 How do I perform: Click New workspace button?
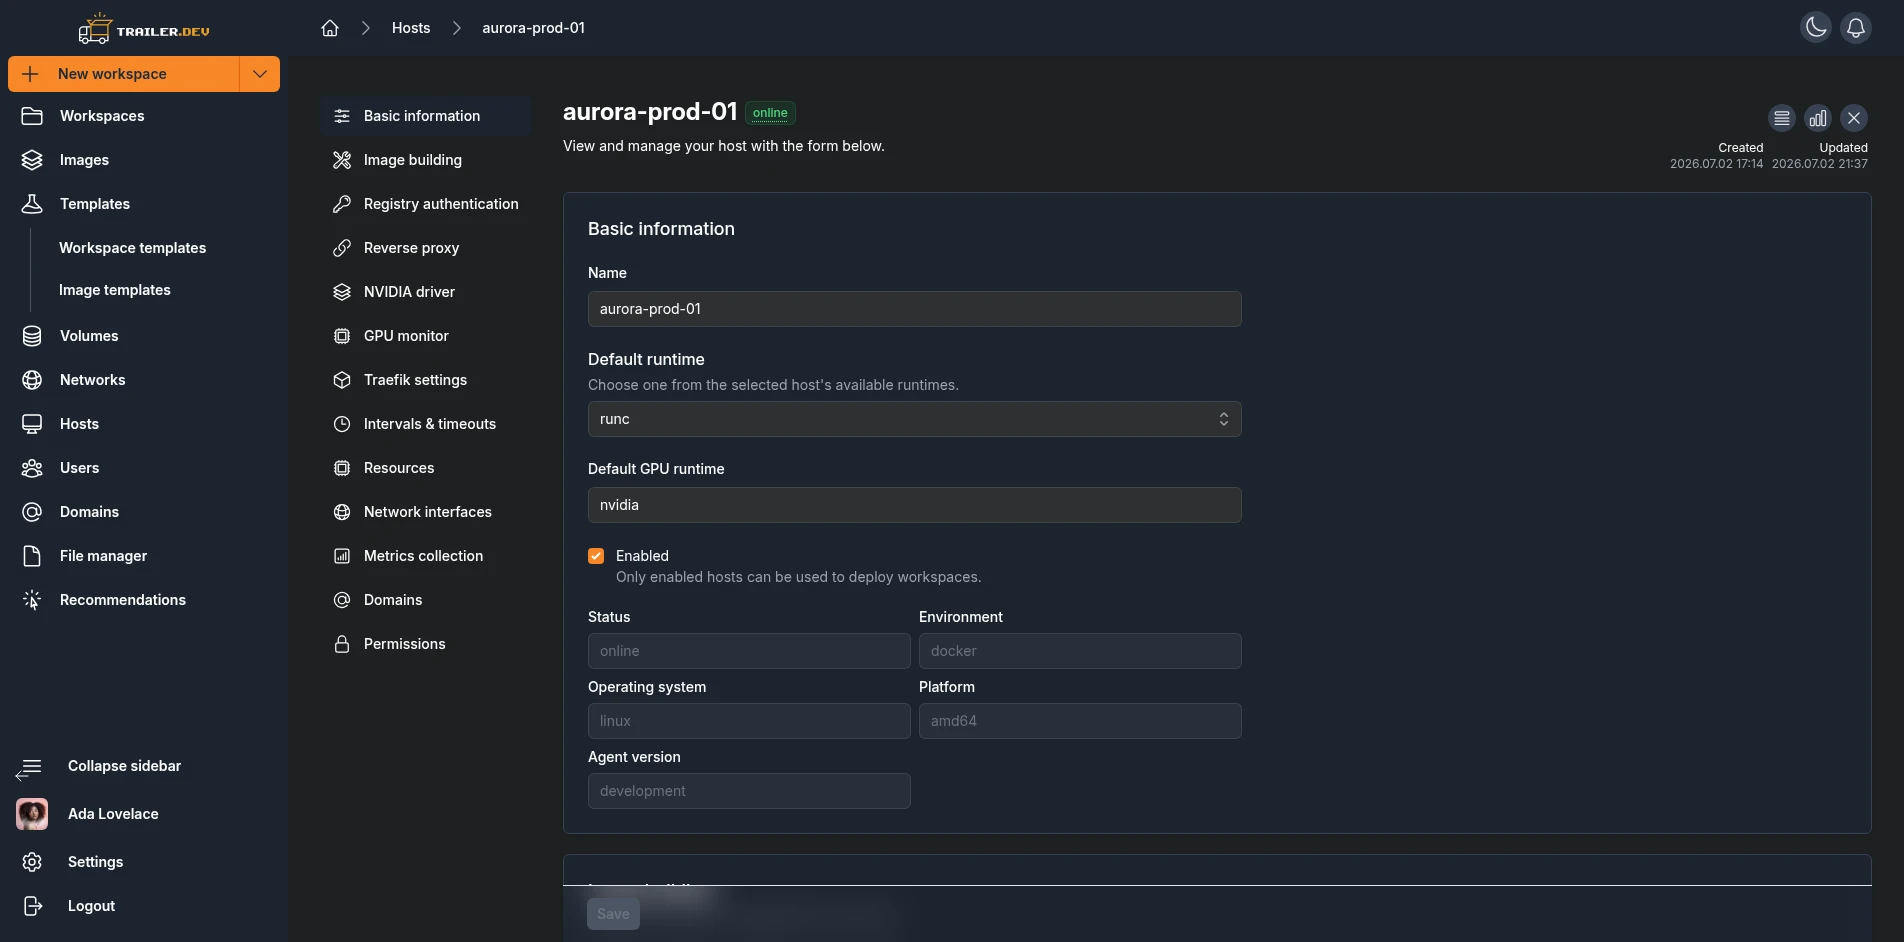pos(124,74)
